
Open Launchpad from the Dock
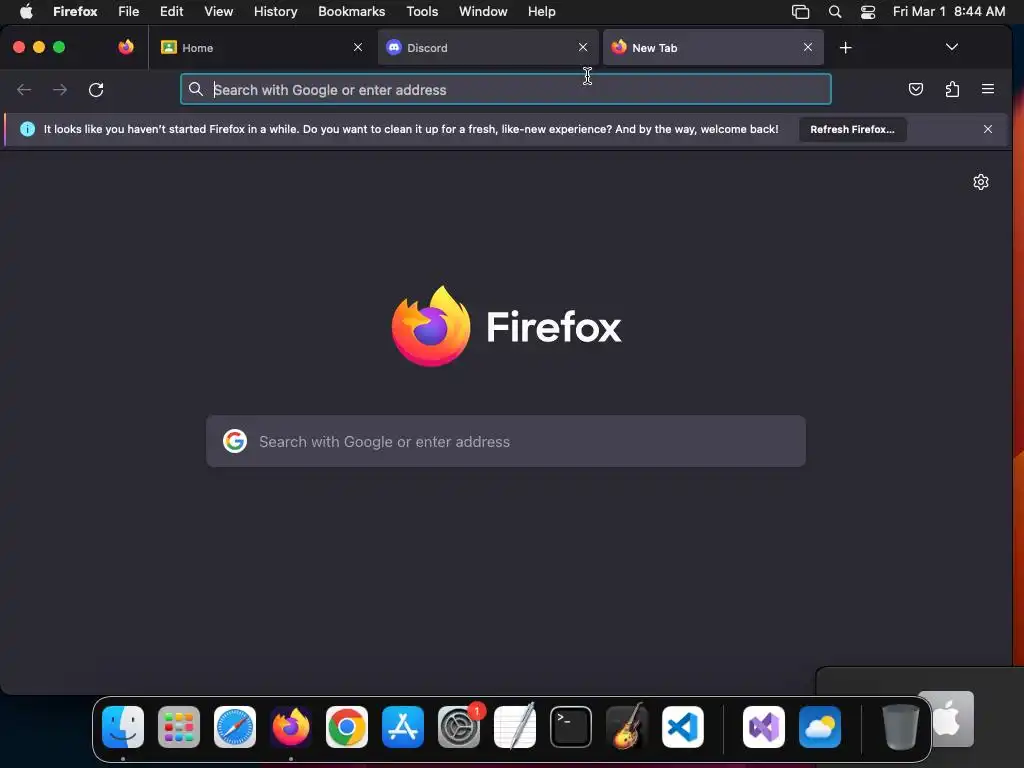pos(179,726)
